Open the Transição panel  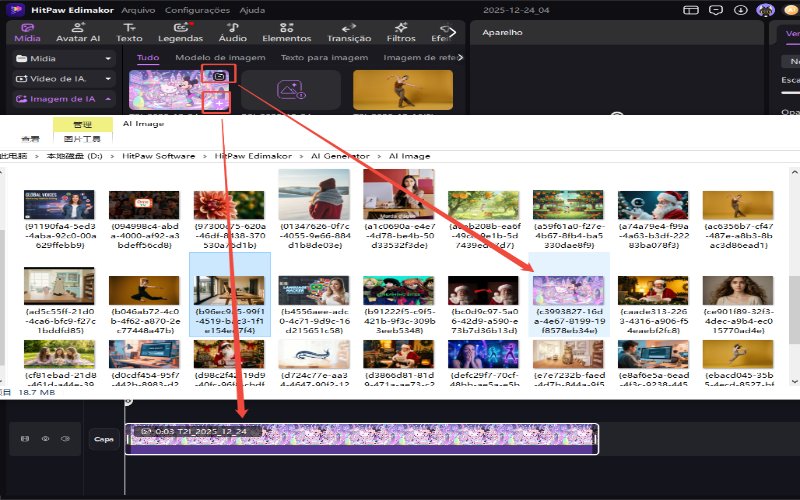click(349, 32)
